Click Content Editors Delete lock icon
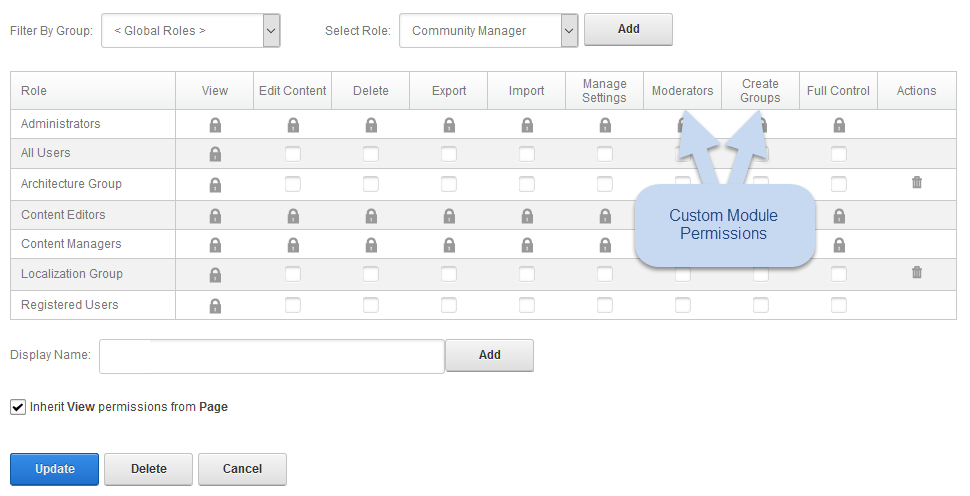Viewport: 970px width, 496px height. click(x=371, y=216)
